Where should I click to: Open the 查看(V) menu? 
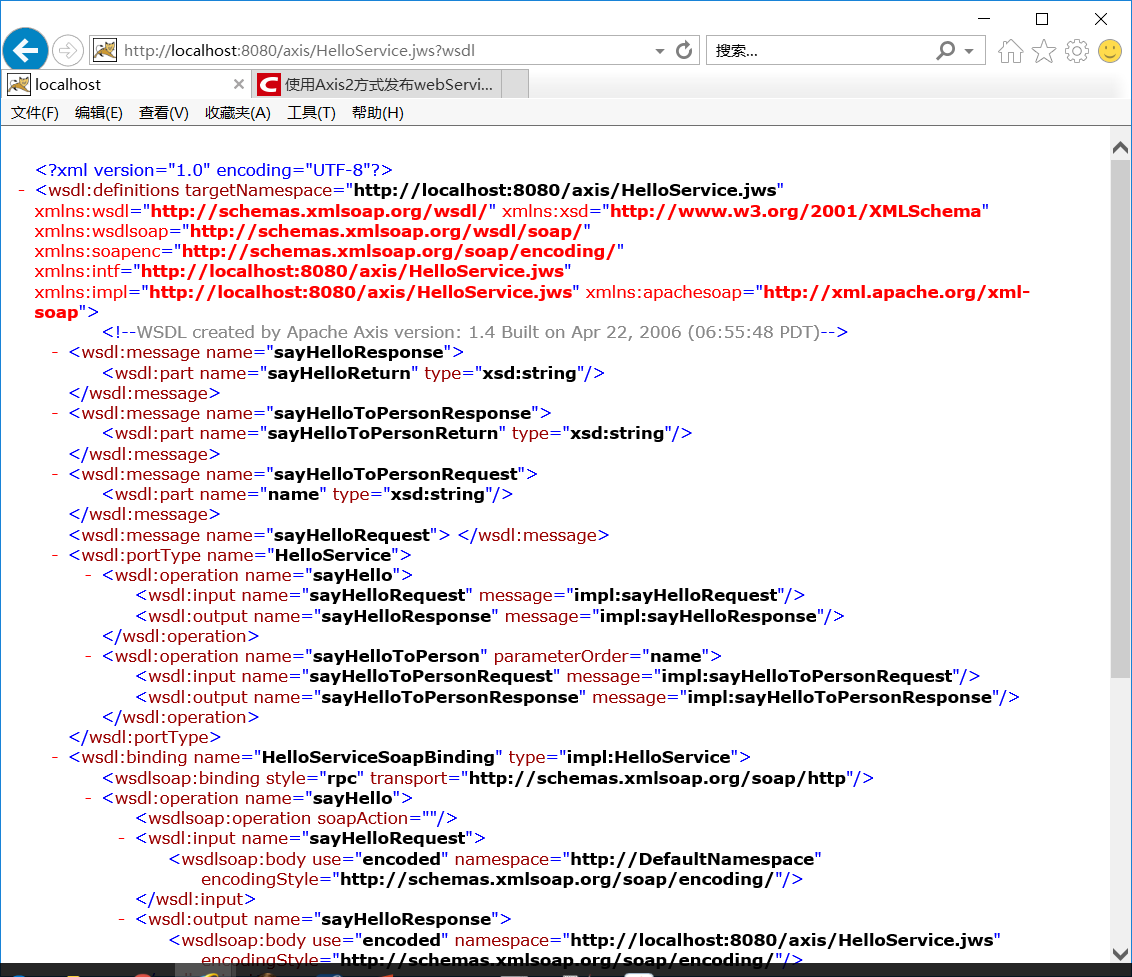click(x=163, y=113)
